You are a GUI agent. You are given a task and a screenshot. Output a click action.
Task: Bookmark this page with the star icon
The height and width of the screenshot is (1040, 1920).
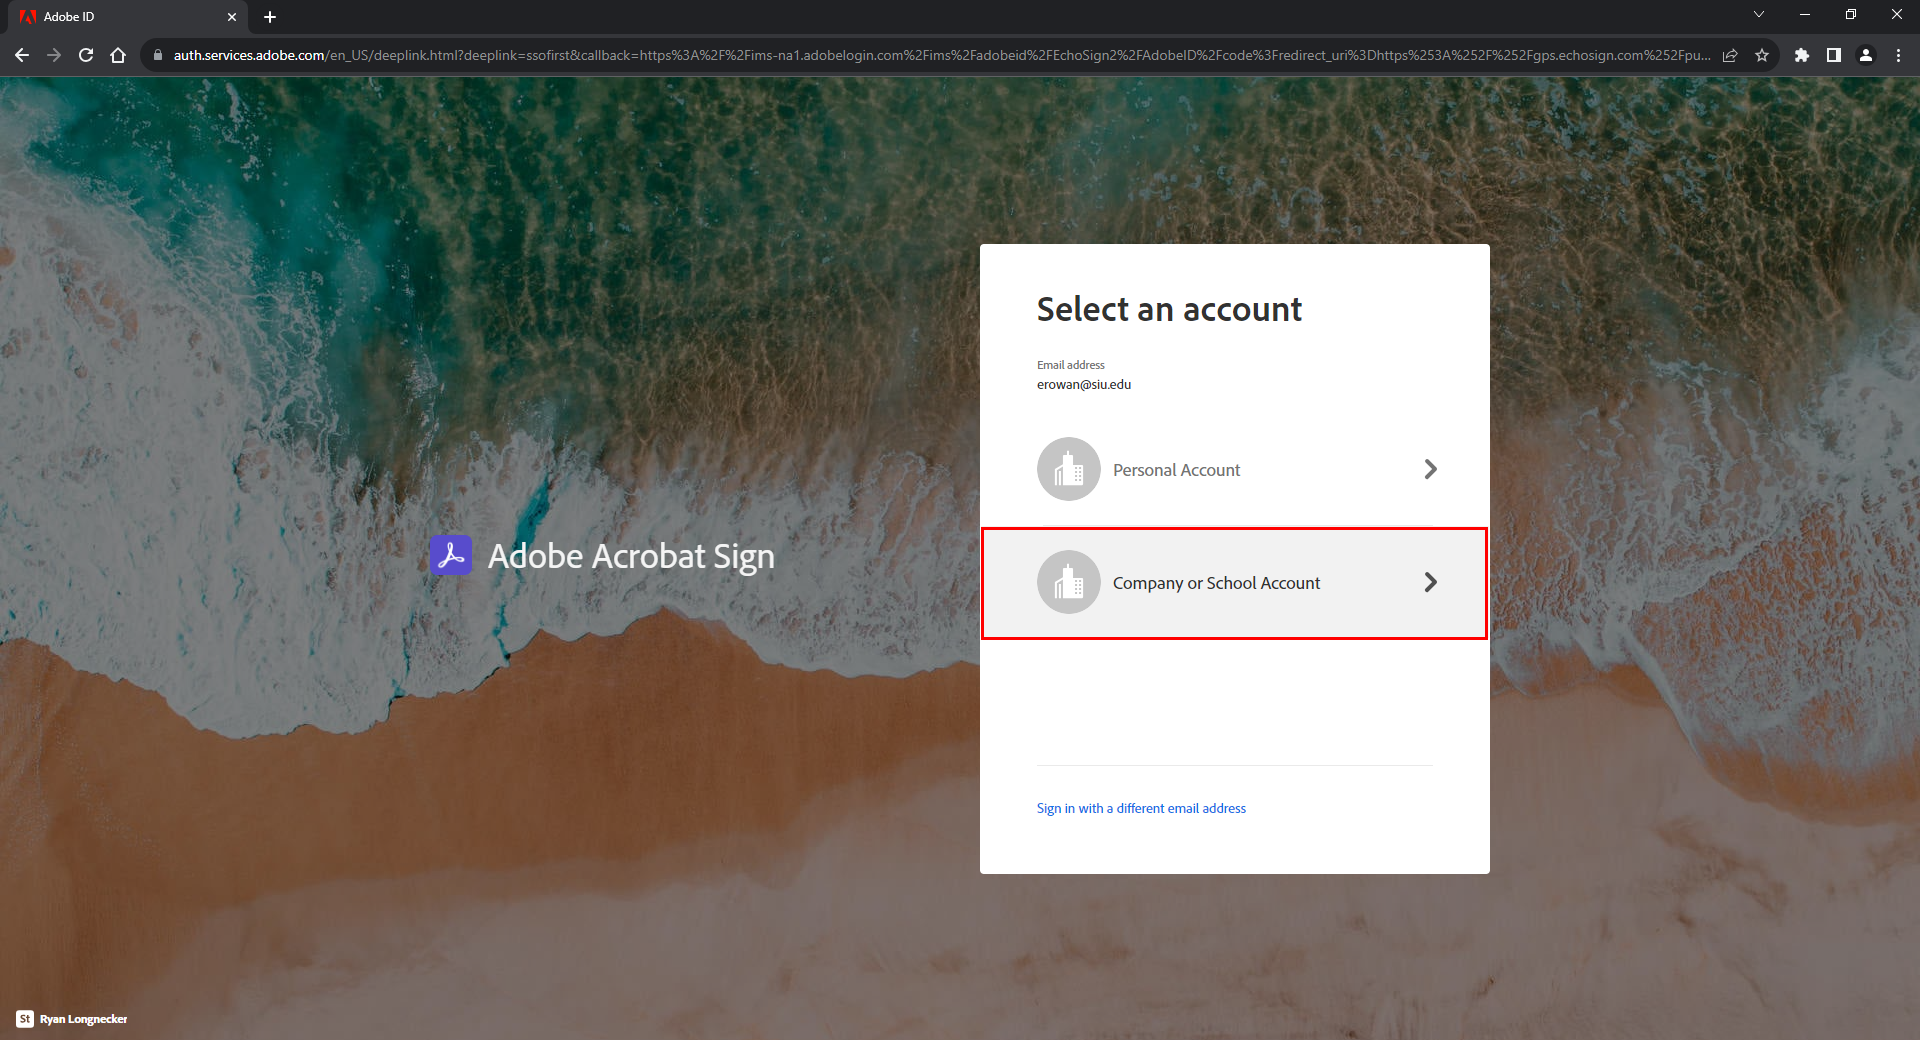[x=1764, y=55]
